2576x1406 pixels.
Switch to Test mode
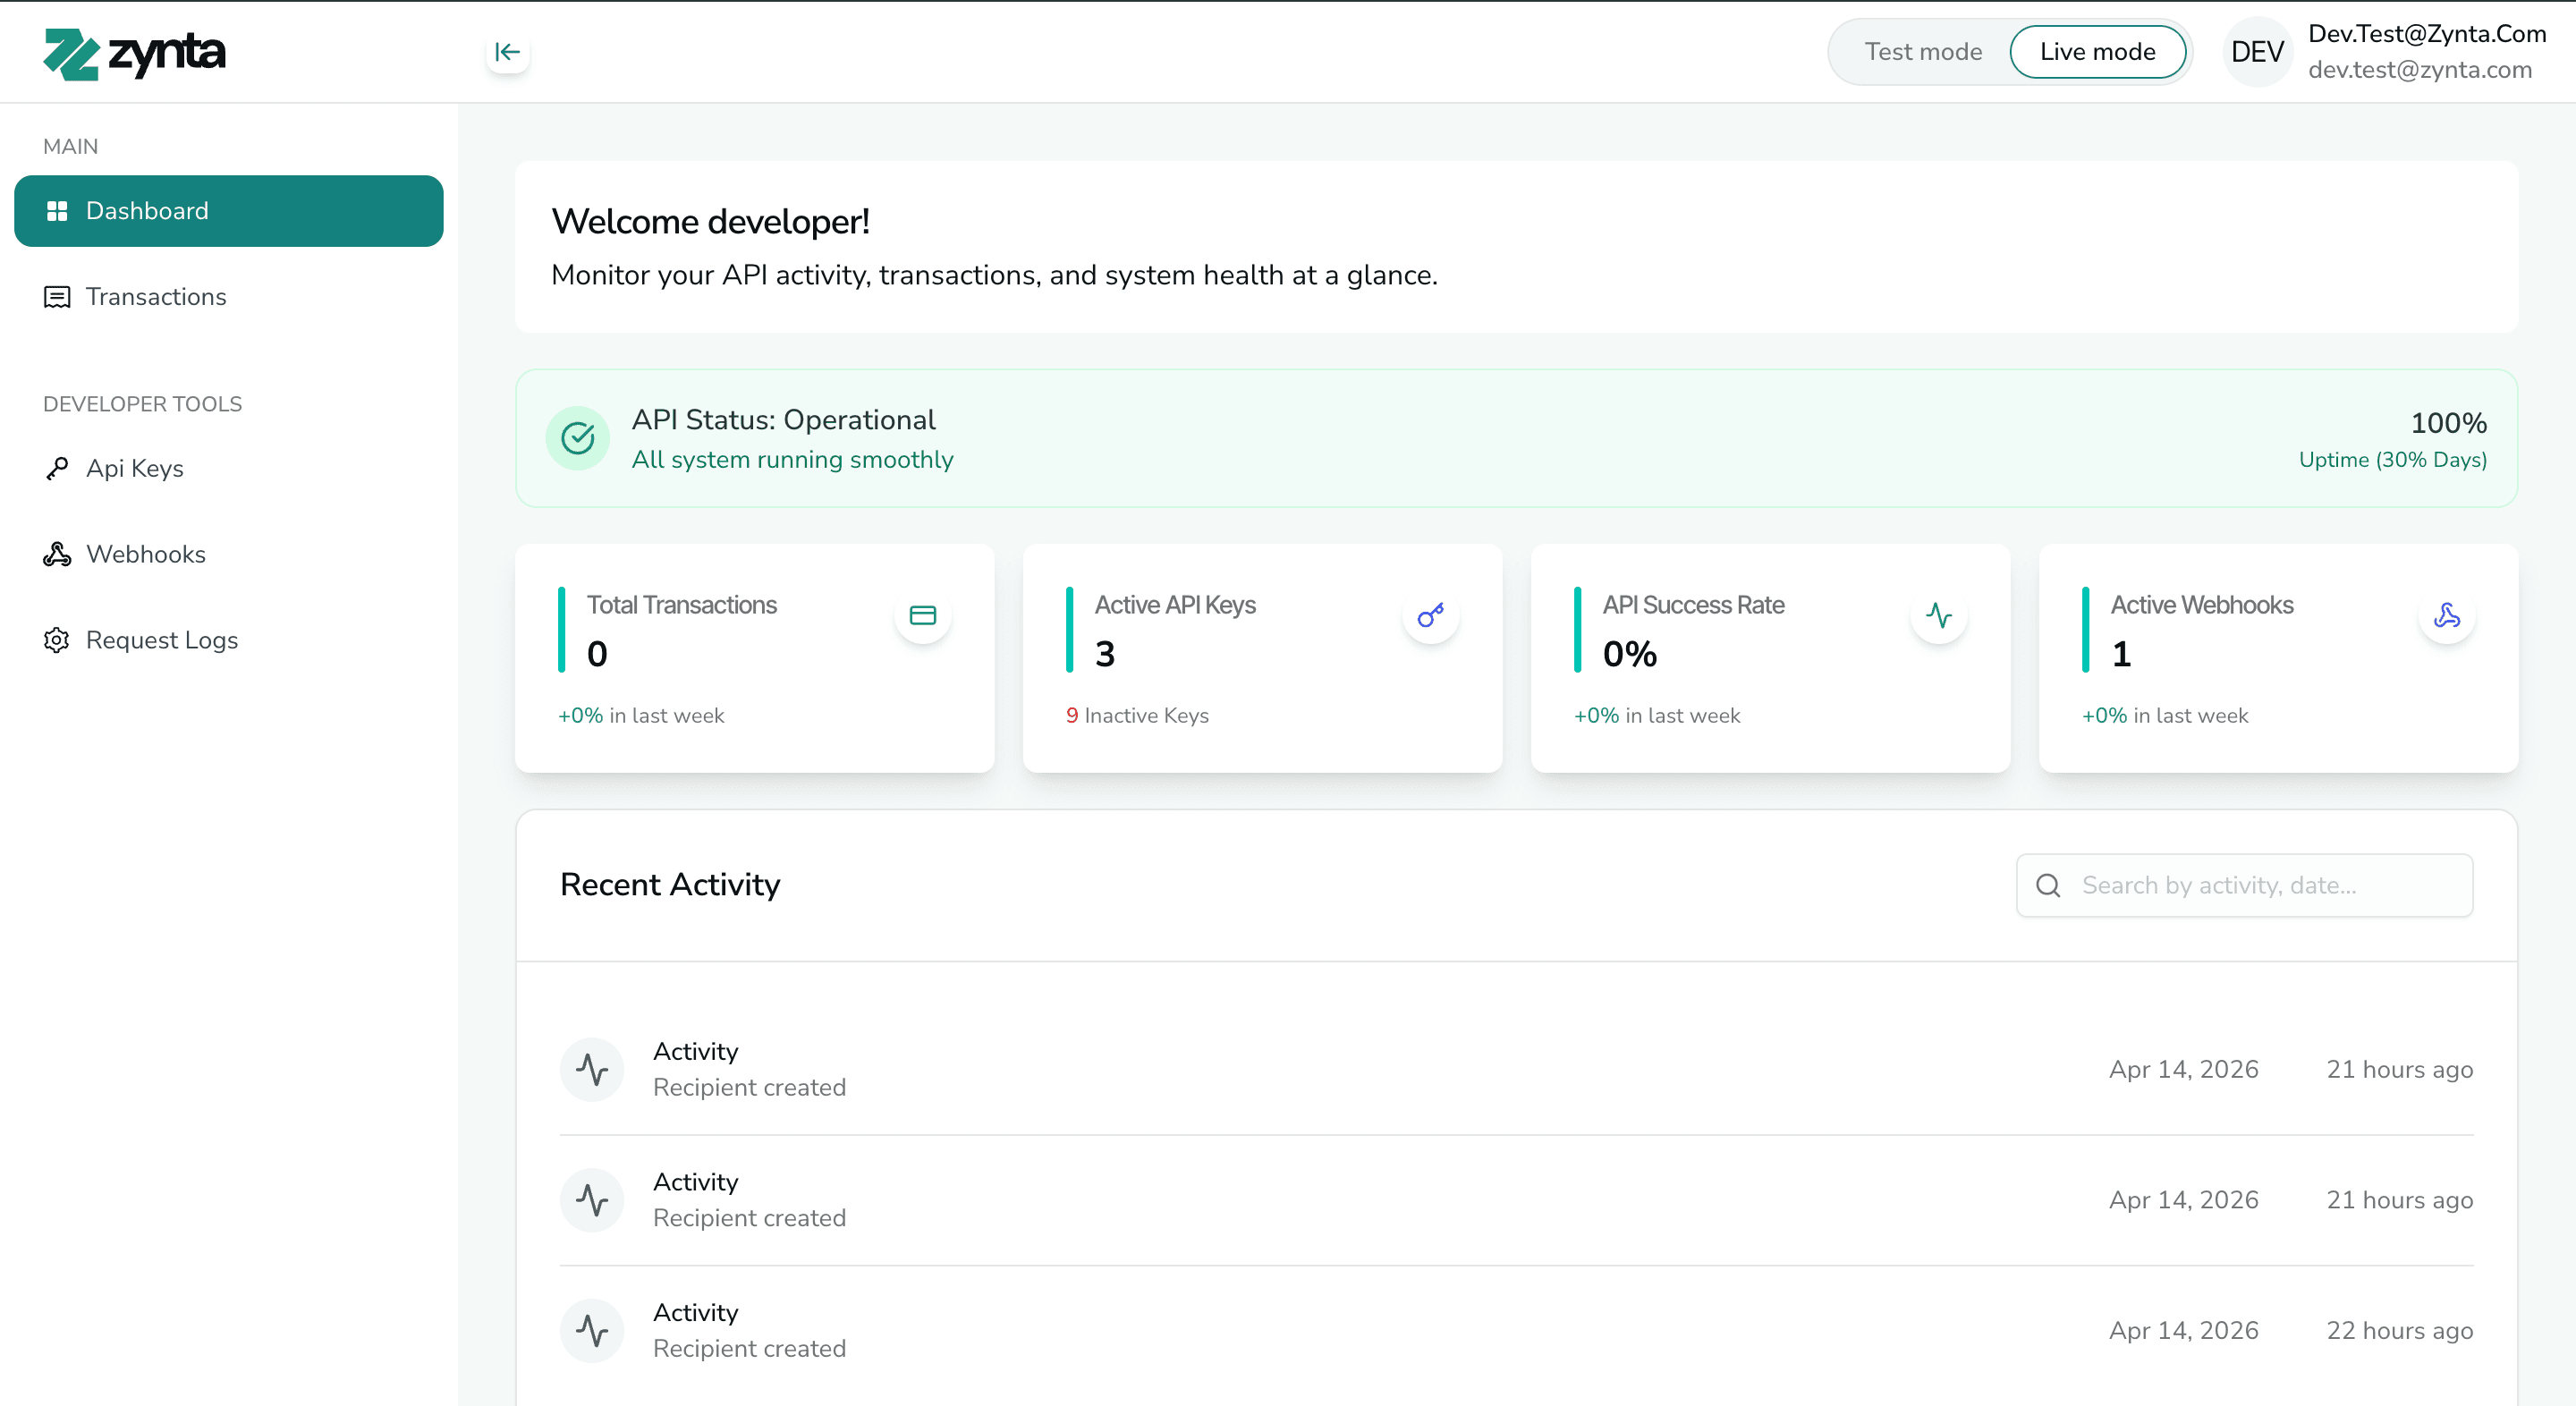tap(1922, 52)
